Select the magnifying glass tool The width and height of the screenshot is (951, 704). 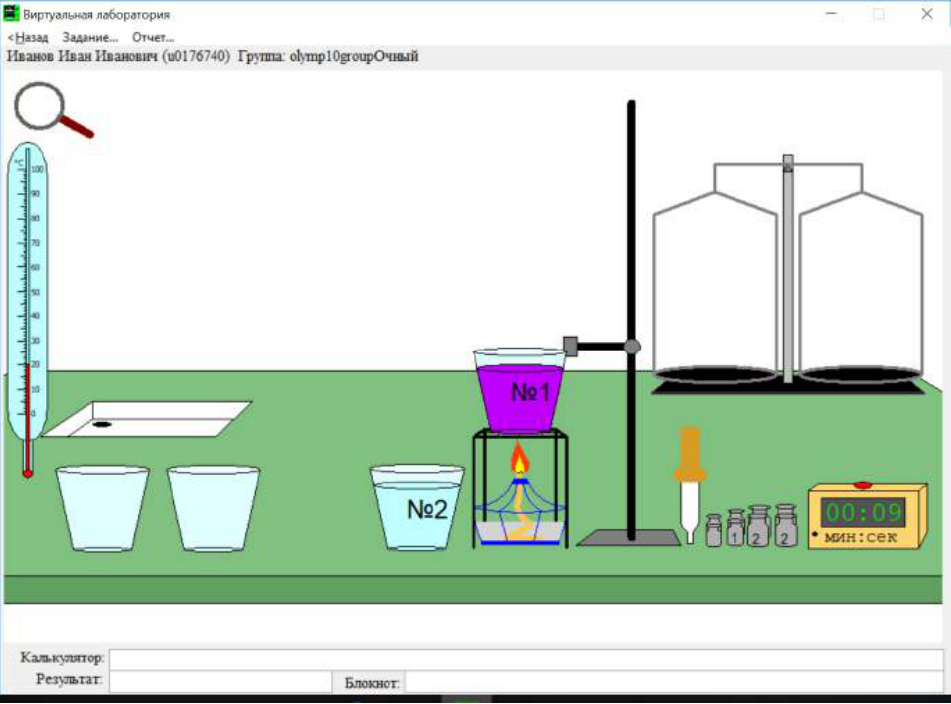point(53,110)
